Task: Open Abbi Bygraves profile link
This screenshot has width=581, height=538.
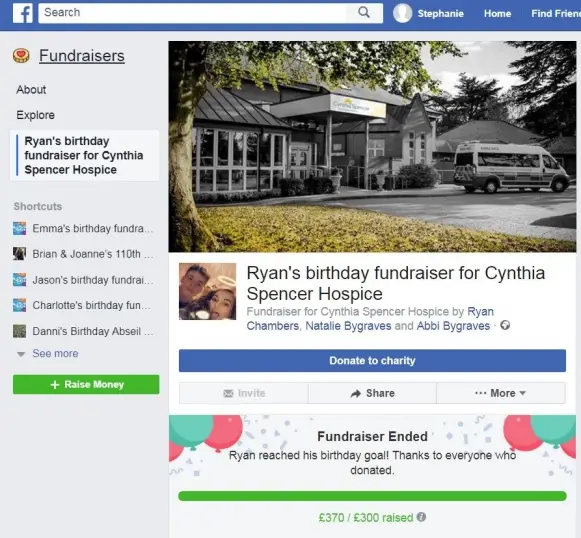Action: click(454, 326)
